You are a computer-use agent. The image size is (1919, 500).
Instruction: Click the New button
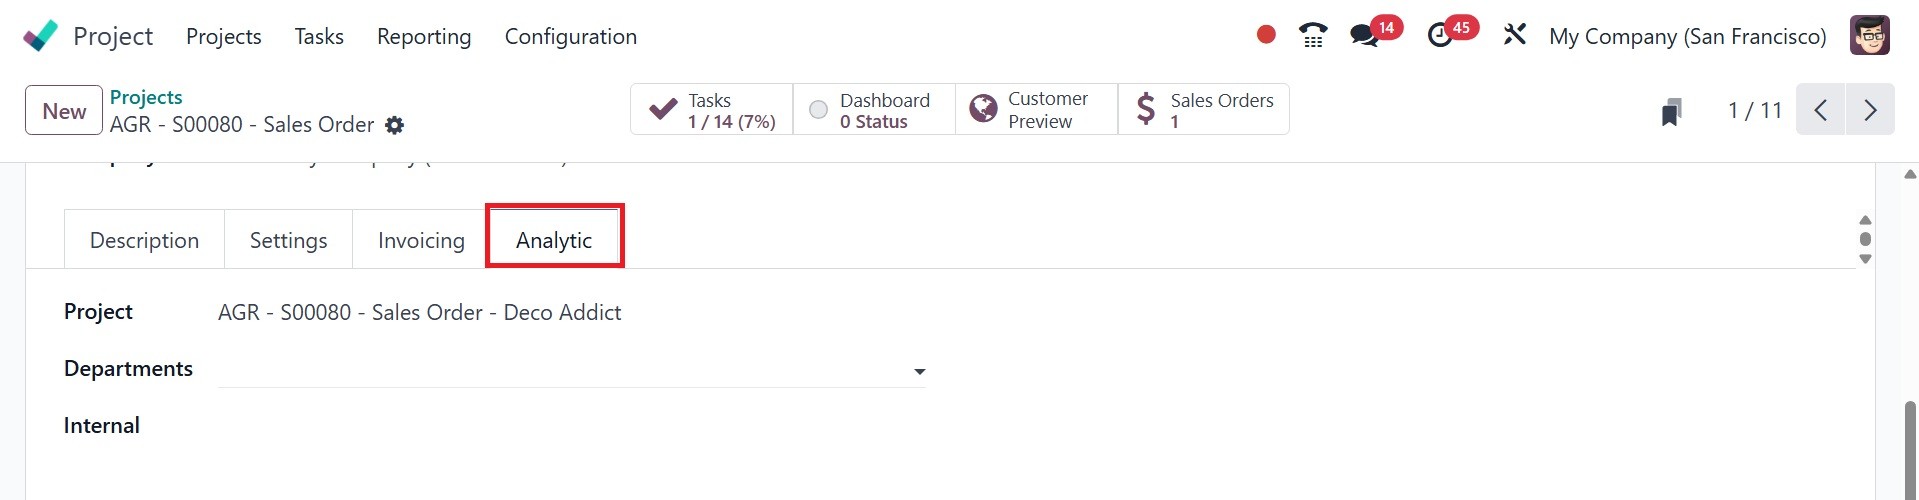(x=64, y=111)
